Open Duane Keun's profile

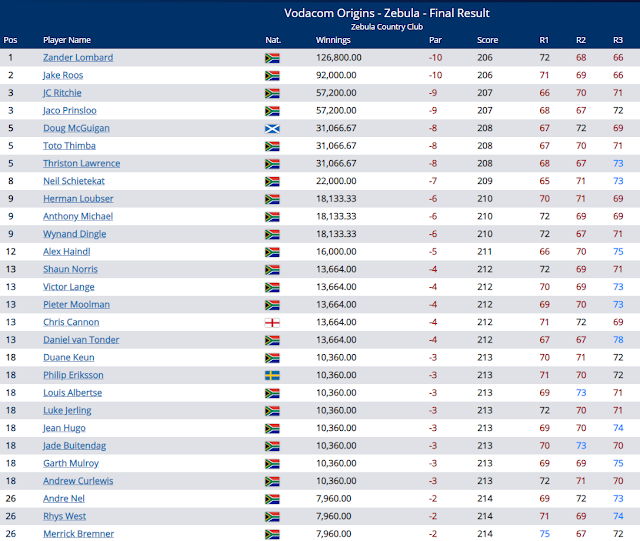tap(69, 357)
